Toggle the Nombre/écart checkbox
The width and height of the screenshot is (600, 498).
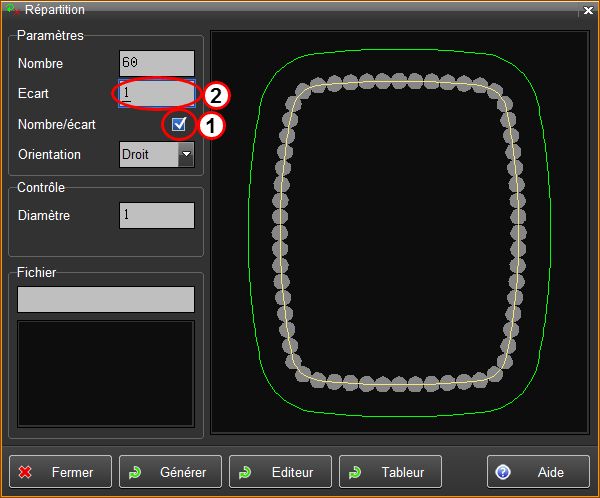(x=179, y=124)
